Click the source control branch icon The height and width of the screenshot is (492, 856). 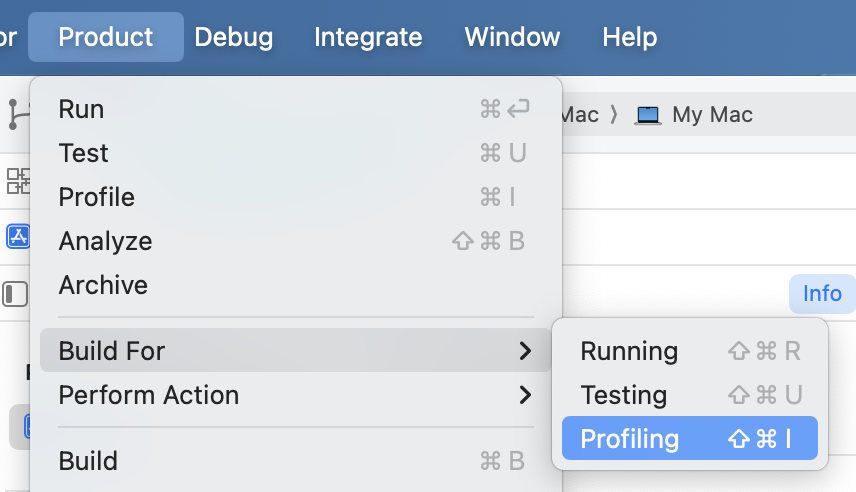pyautogui.click(x=17, y=114)
